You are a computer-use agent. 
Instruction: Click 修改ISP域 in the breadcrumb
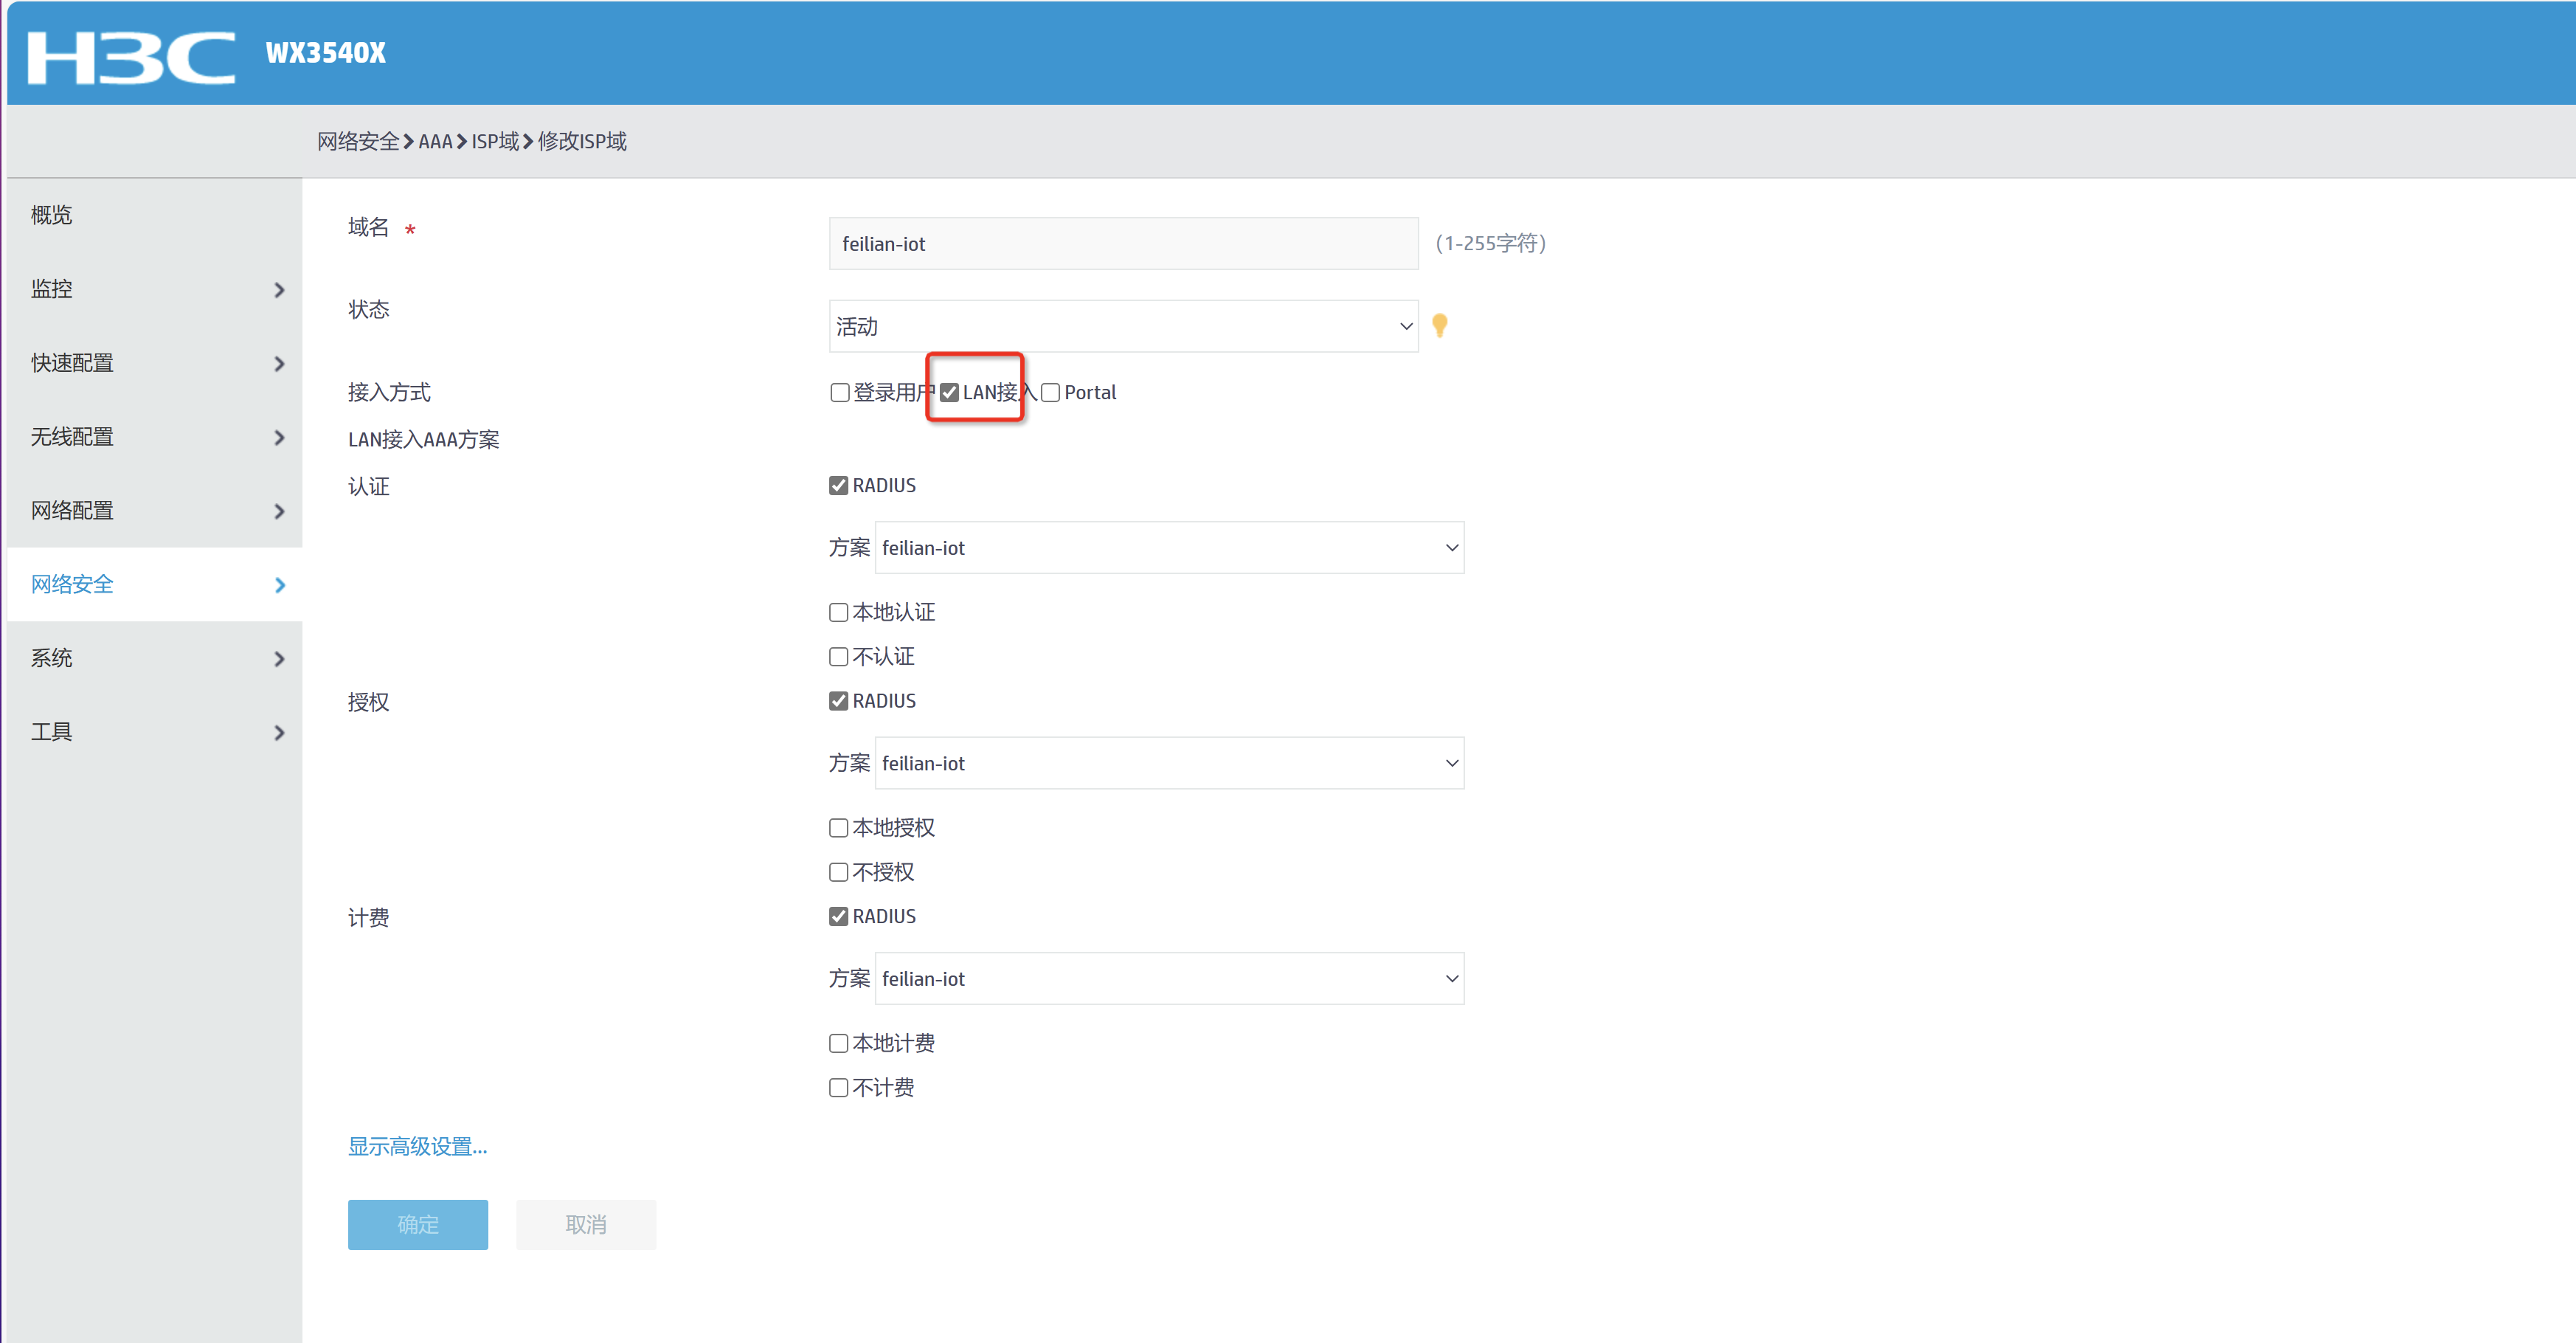582,142
